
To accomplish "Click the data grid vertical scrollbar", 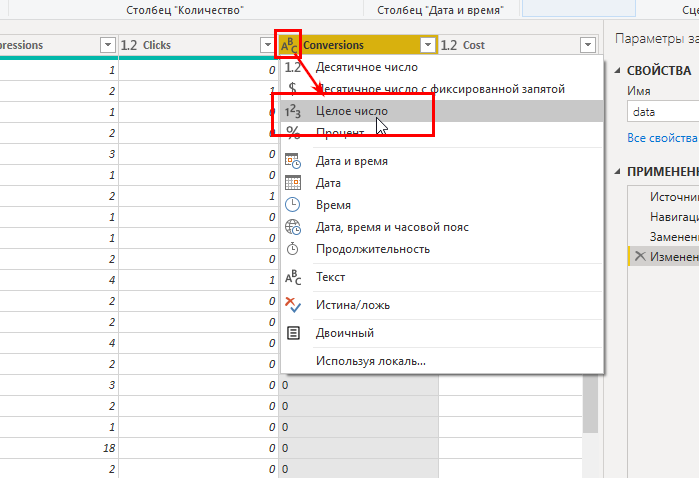I will click(590, 403).
